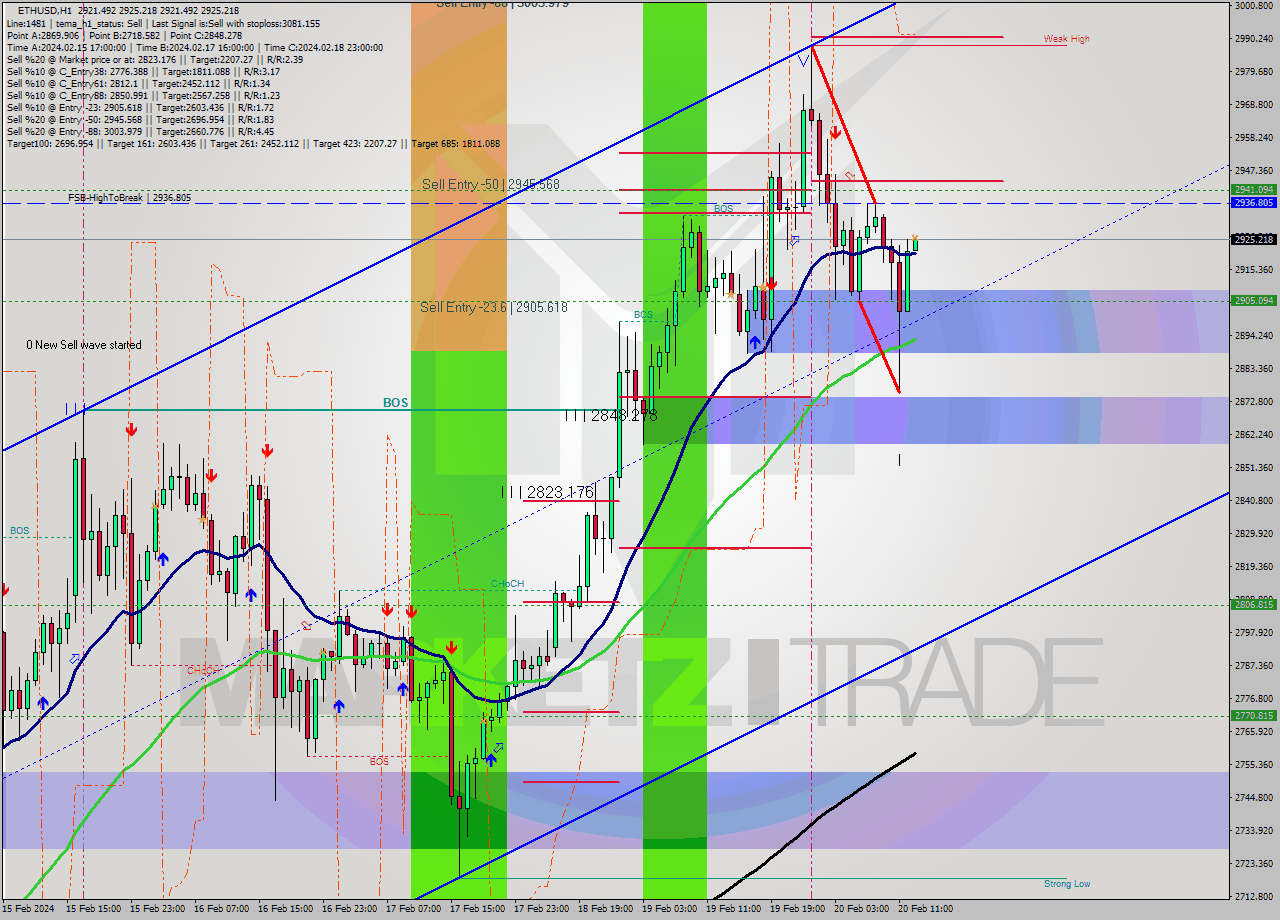
Task: Select the CHoCH label above green band
Action: (x=507, y=584)
